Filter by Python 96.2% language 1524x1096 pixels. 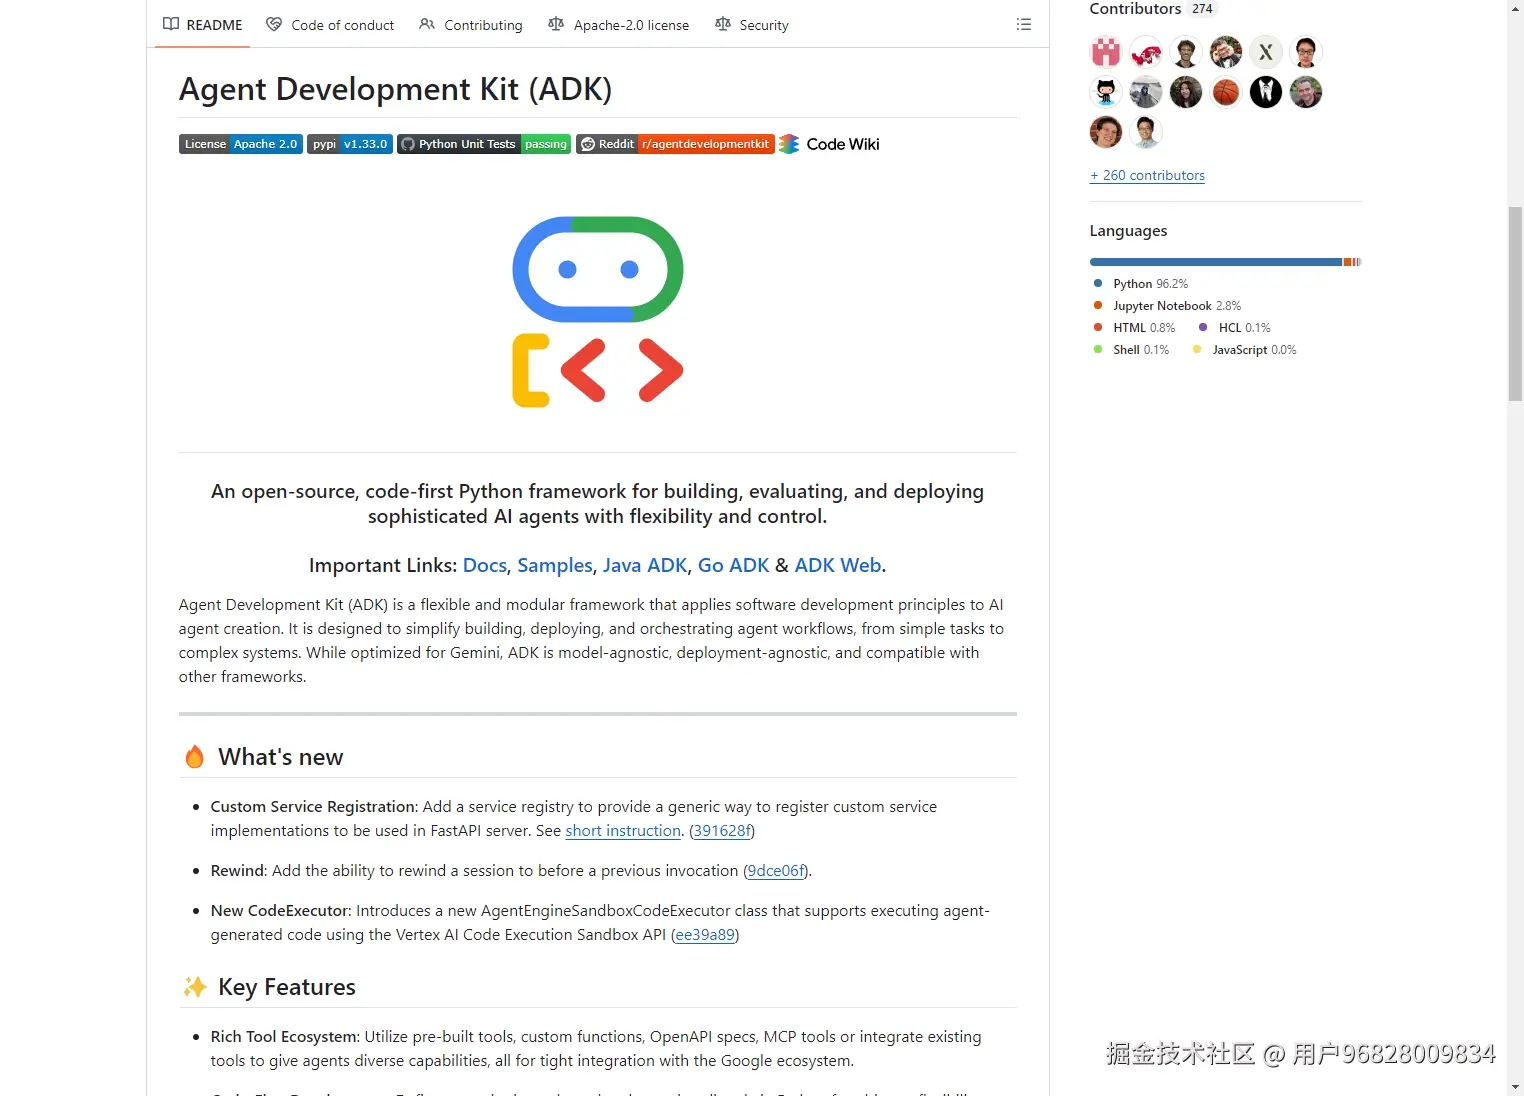[1141, 284]
